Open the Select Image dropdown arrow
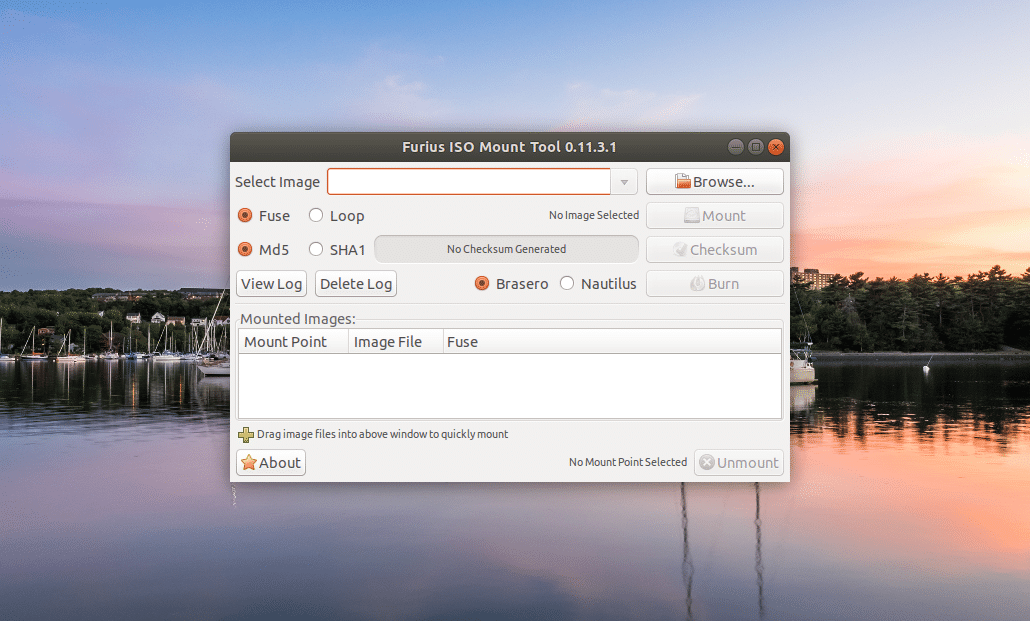 click(623, 181)
